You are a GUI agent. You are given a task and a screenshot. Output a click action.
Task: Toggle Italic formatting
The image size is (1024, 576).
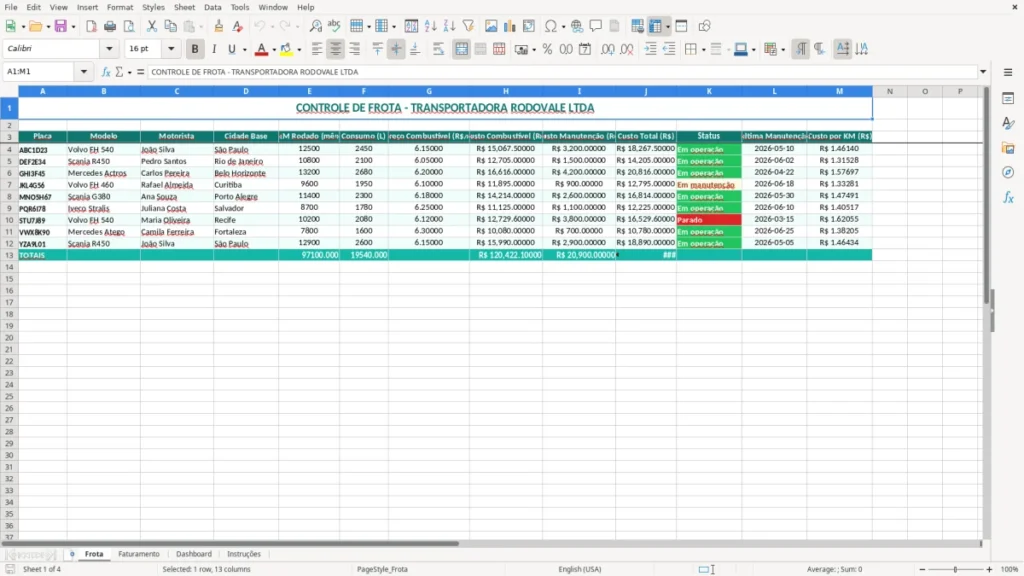pyautogui.click(x=214, y=49)
